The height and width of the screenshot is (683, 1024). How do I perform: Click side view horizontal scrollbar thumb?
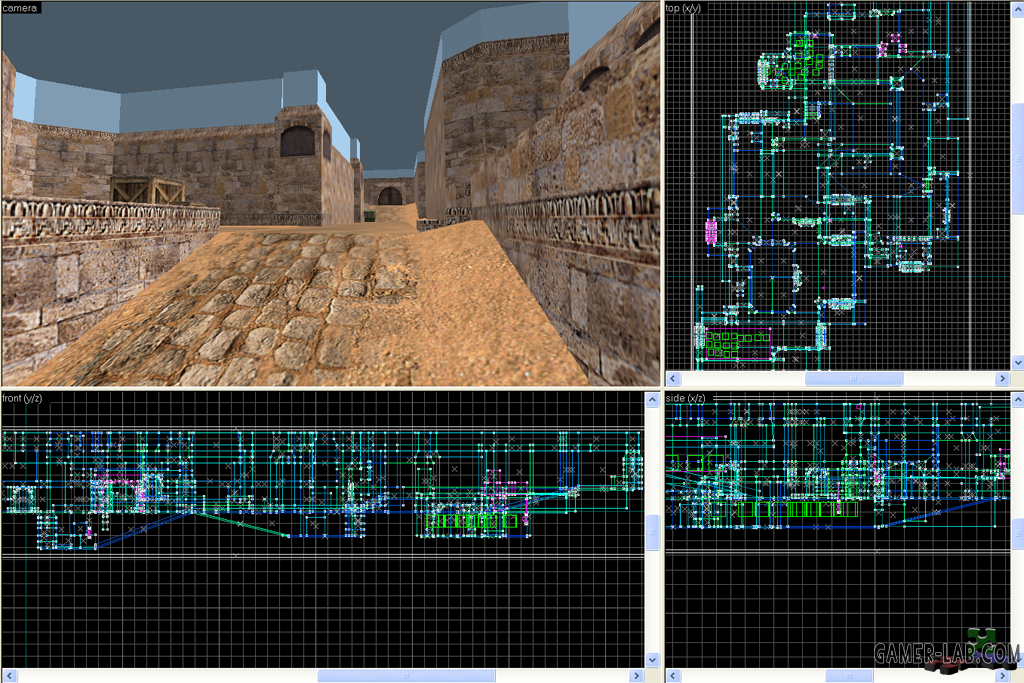click(x=849, y=676)
